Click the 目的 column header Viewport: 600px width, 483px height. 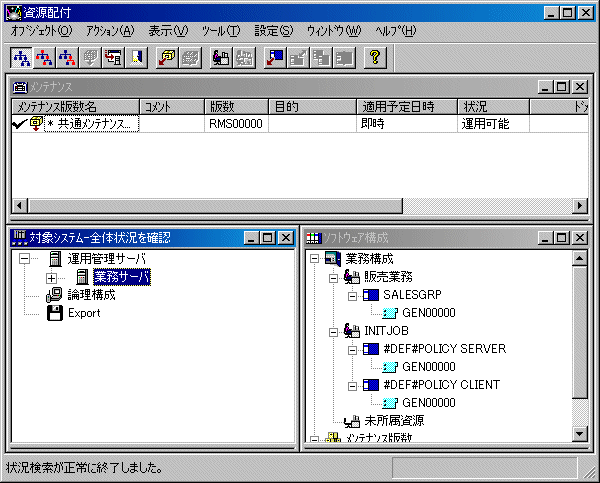[x=312, y=106]
